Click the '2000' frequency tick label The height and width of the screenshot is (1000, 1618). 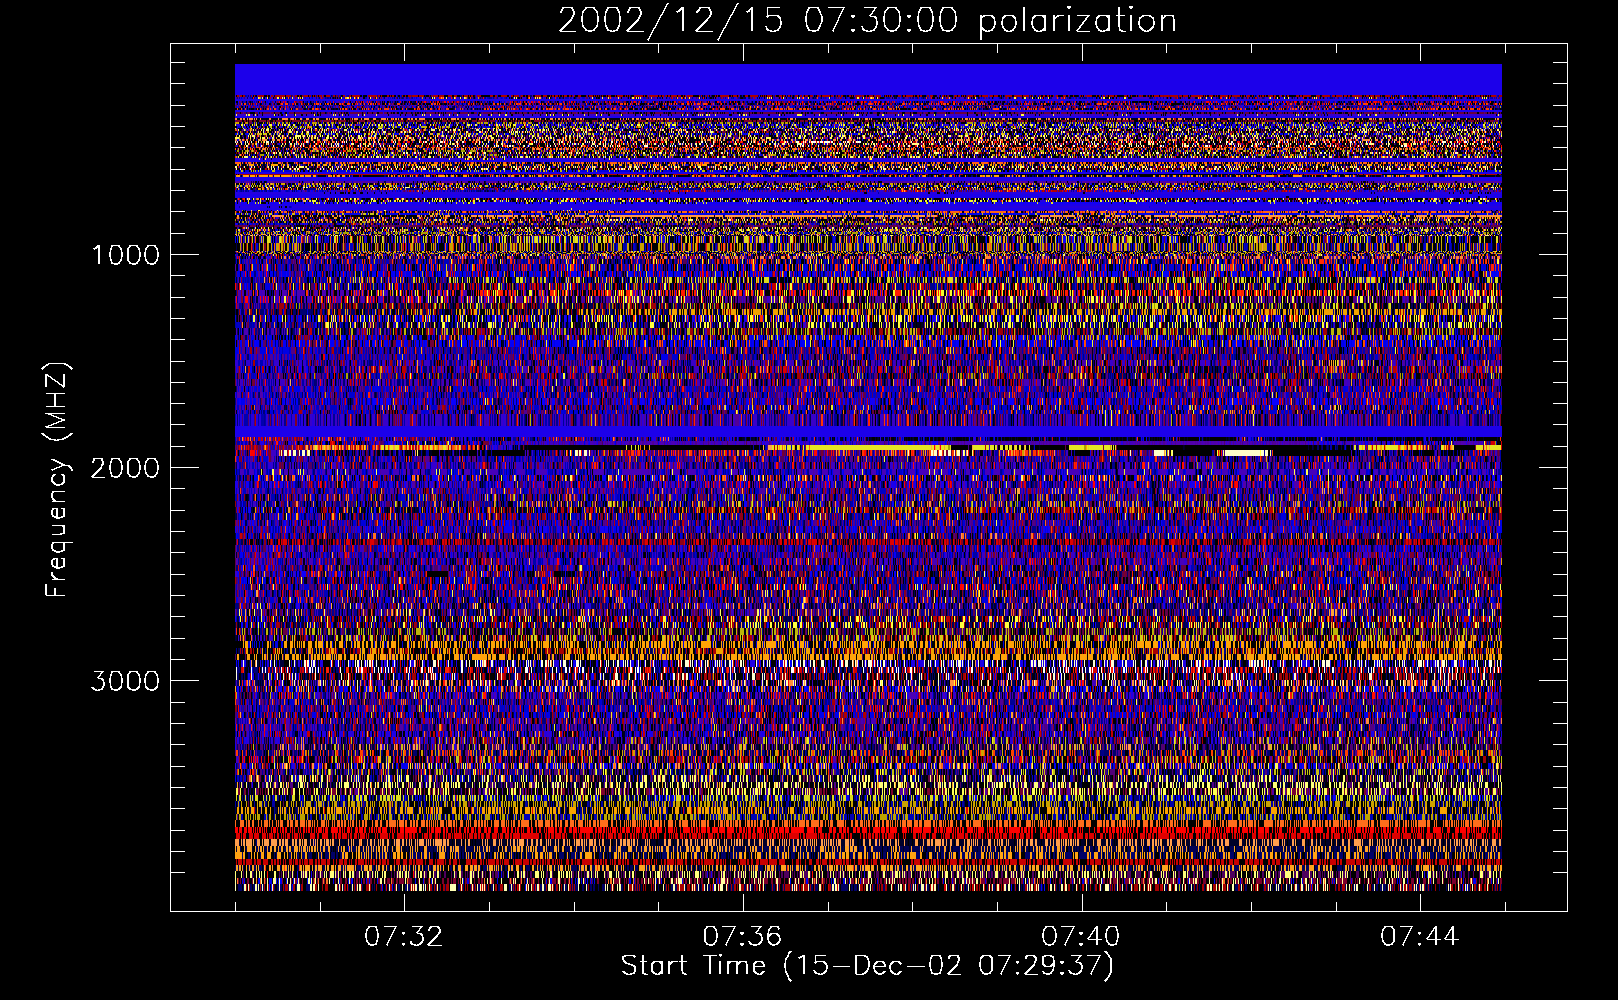[x=125, y=468]
